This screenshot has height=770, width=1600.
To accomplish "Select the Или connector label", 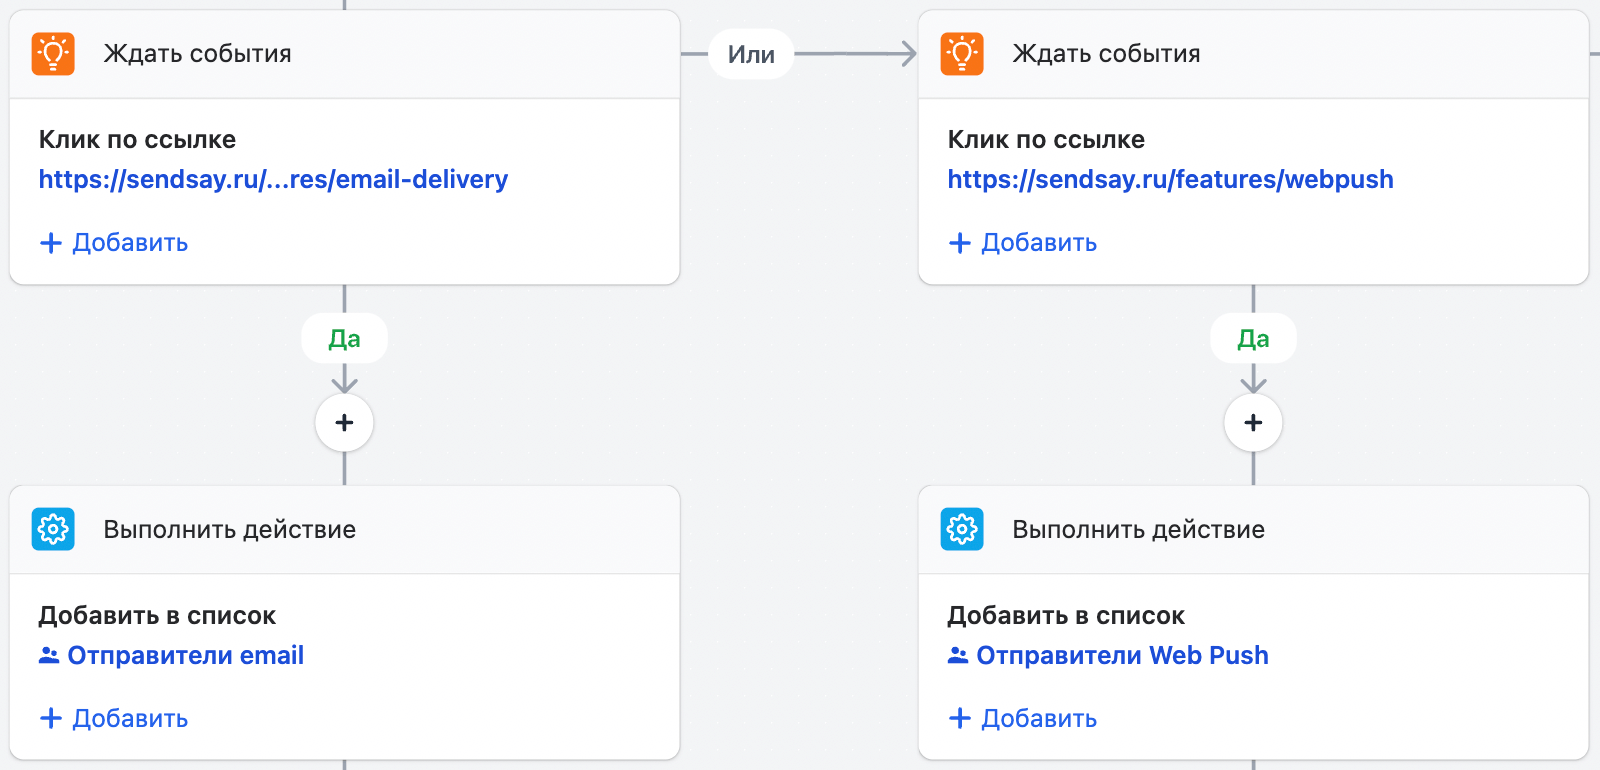I will pos(751,54).
